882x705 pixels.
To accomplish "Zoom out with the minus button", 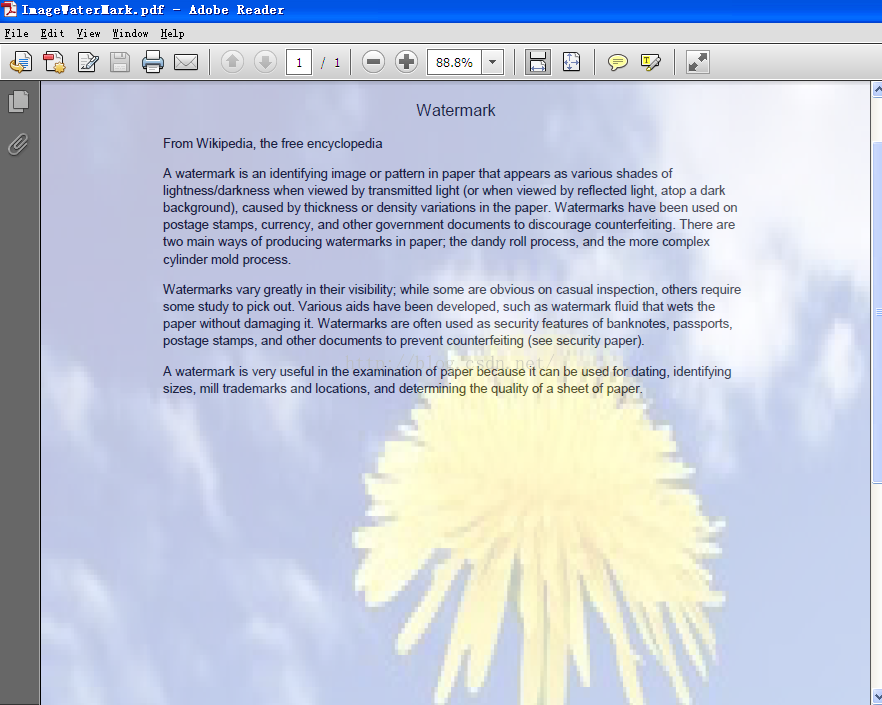I will pyautogui.click(x=373, y=62).
